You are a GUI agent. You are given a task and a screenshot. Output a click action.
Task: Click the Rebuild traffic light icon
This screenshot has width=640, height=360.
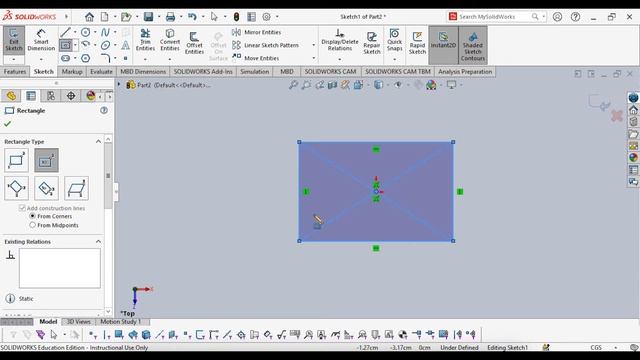pyautogui.click(x=236, y=17)
